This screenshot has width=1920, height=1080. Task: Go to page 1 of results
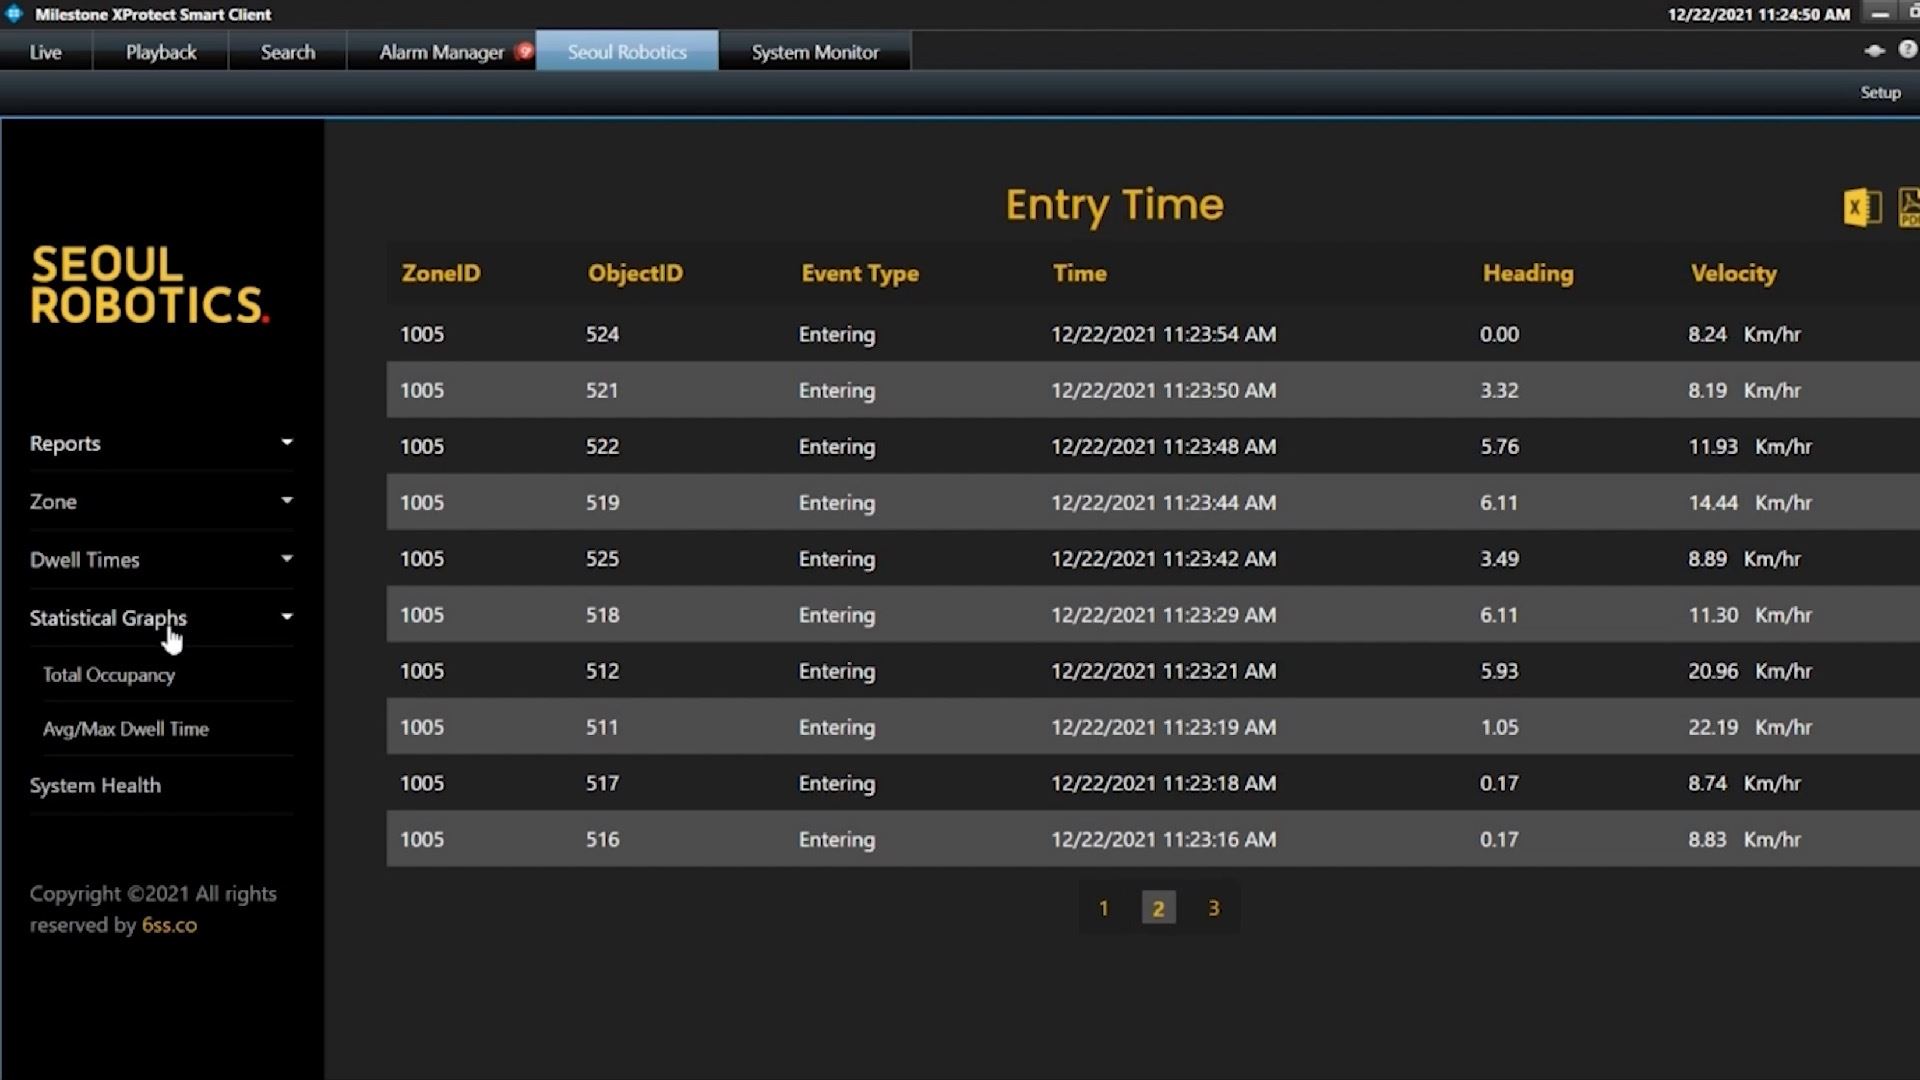click(x=1103, y=908)
